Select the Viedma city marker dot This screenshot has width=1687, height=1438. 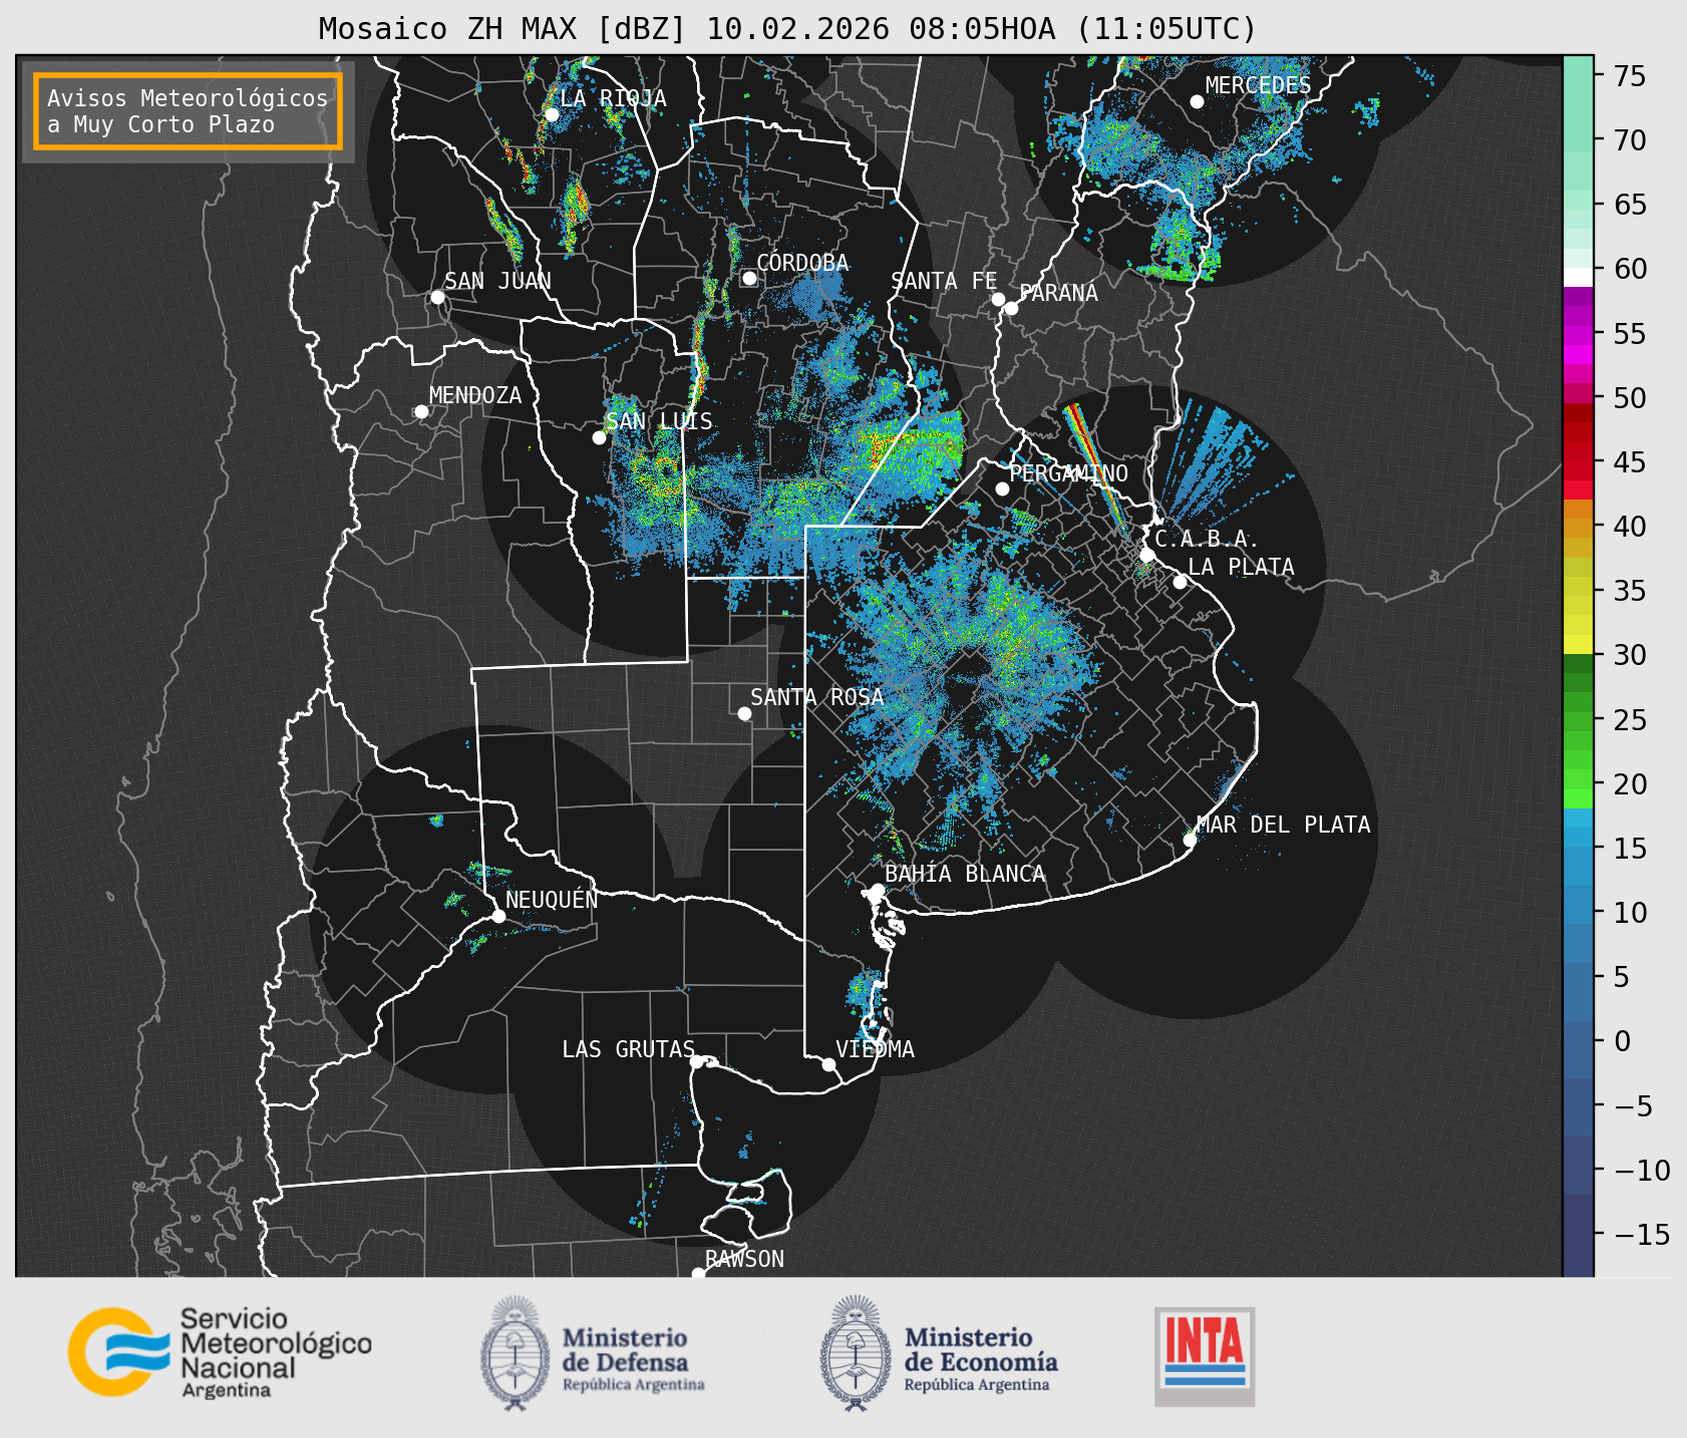click(x=828, y=1064)
